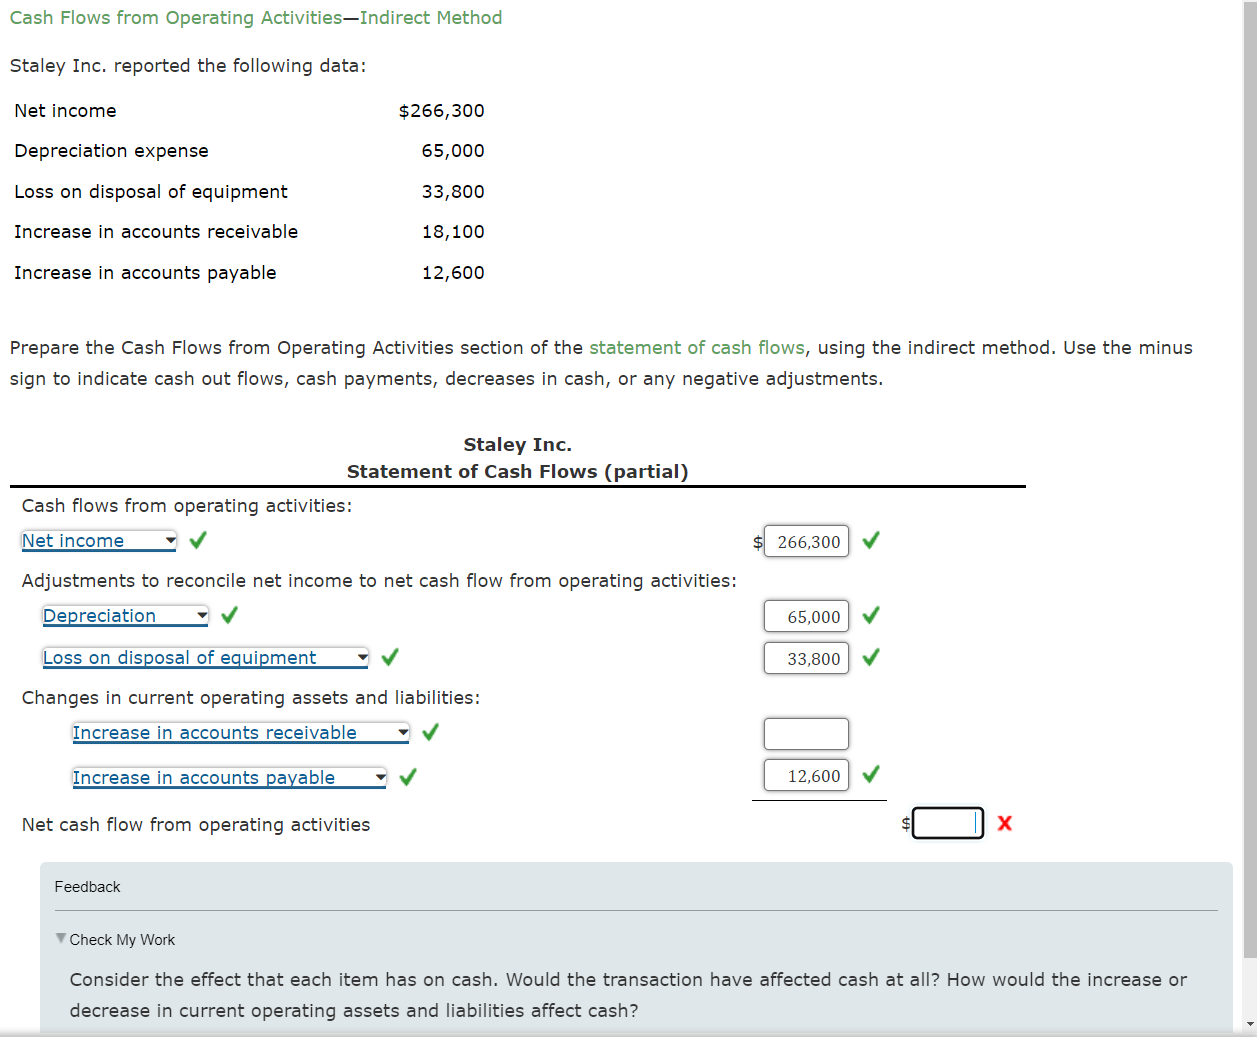This screenshot has height=1037, width=1257.
Task: Click the red X mark beside net cash flow
Action: [1005, 823]
